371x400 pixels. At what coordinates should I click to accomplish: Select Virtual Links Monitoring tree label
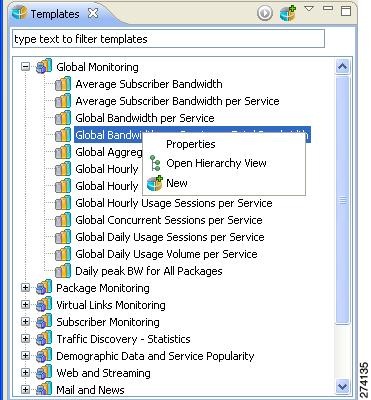tap(111, 305)
